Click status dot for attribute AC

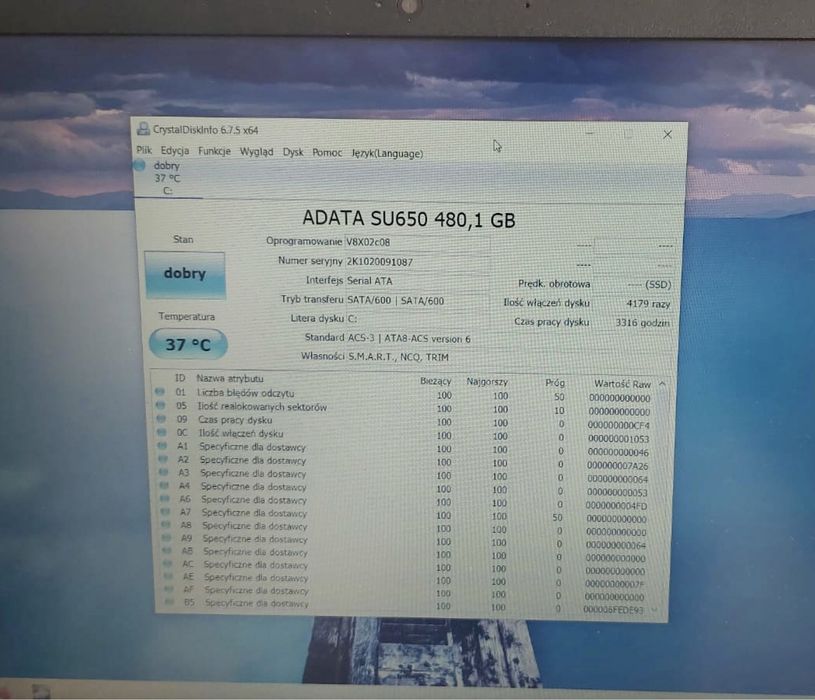(x=167, y=563)
